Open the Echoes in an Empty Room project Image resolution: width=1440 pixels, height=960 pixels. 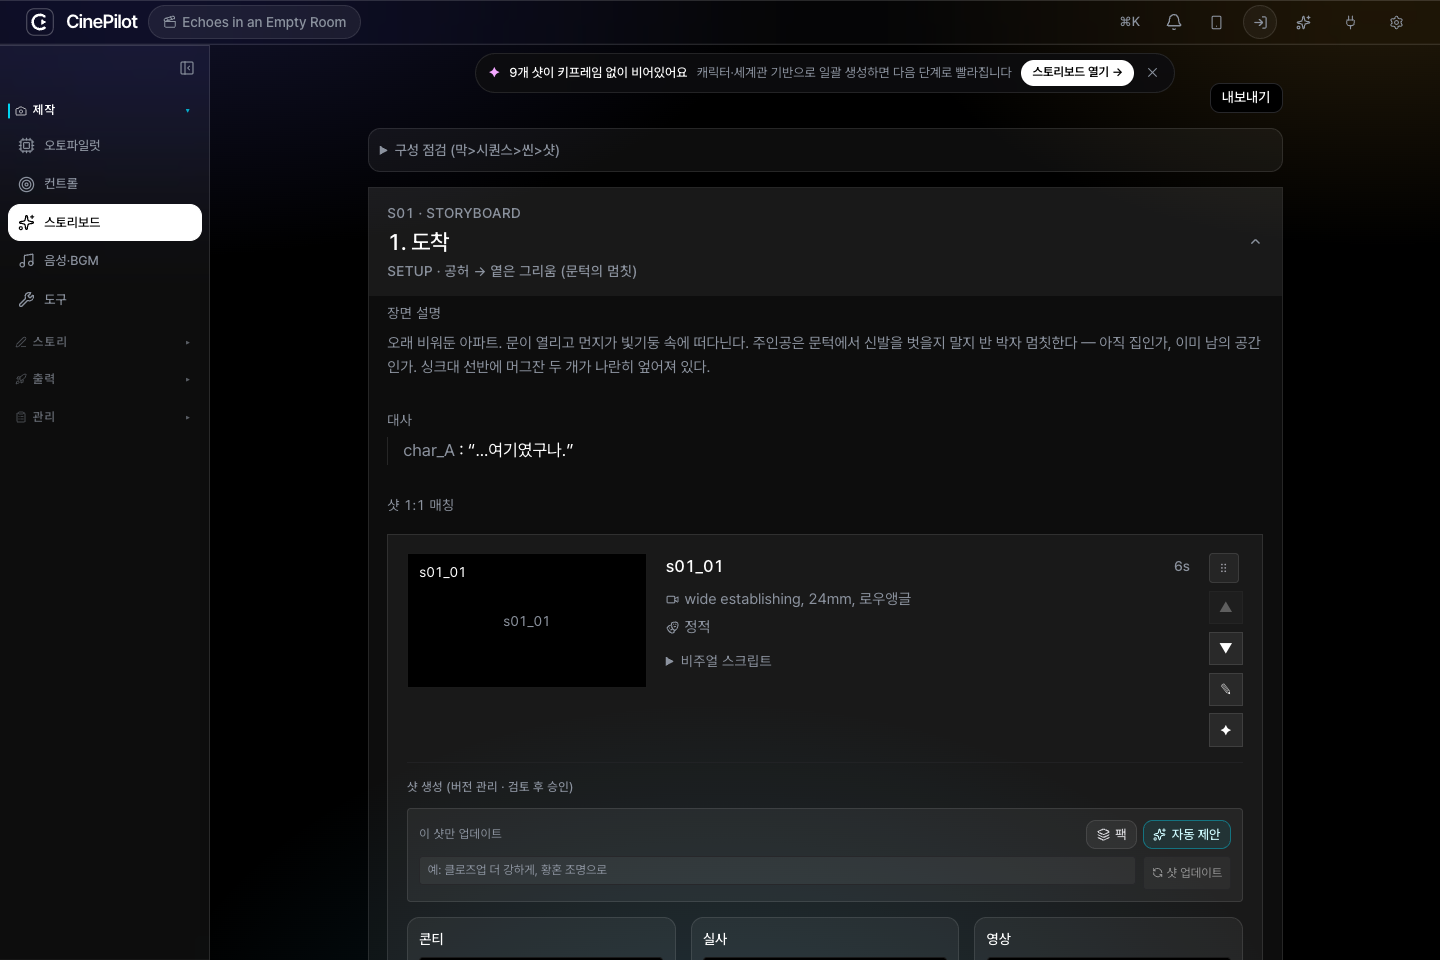click(x=254, y=22)
